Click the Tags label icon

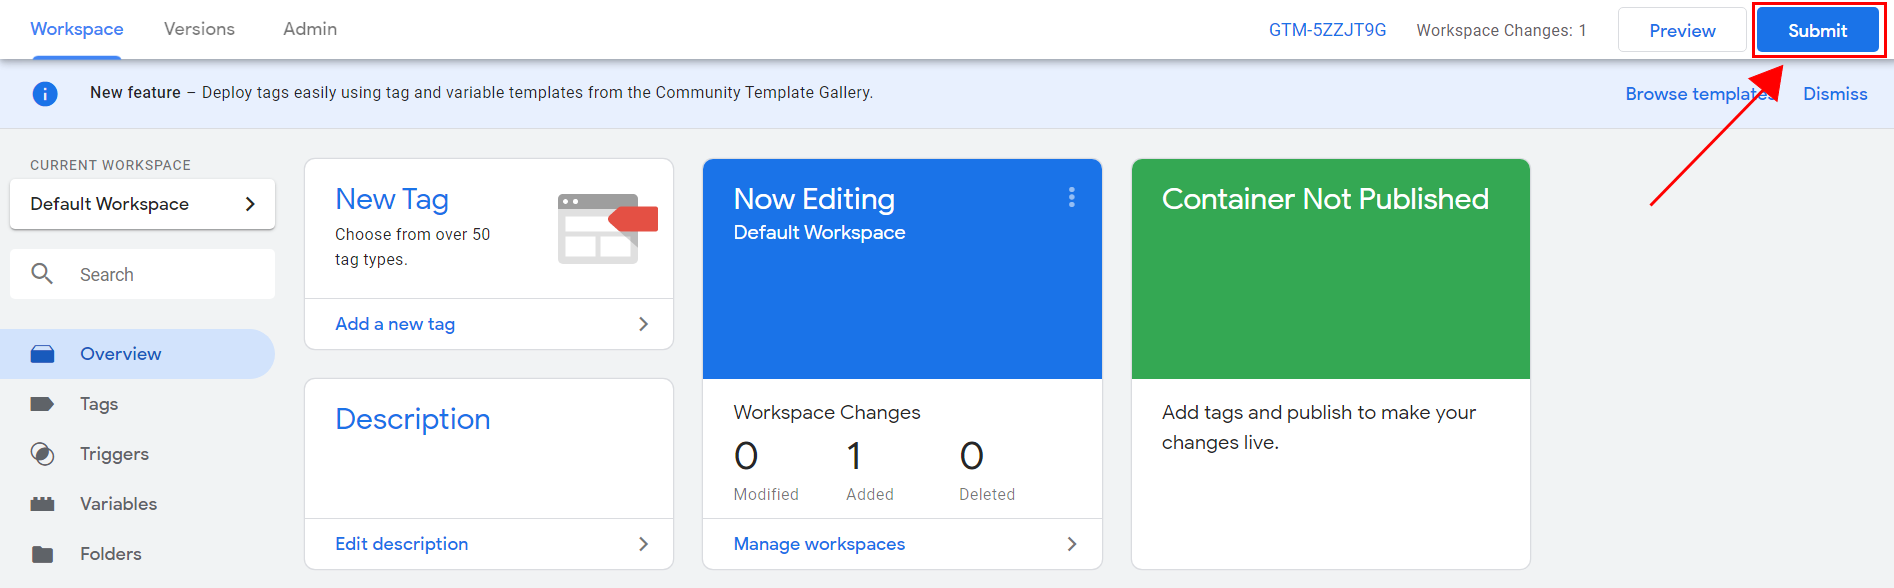tap(42, 404)
